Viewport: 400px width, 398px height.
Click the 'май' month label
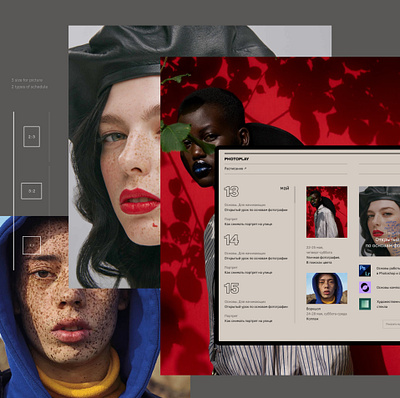pyautogui.click(x=284, y=188)
